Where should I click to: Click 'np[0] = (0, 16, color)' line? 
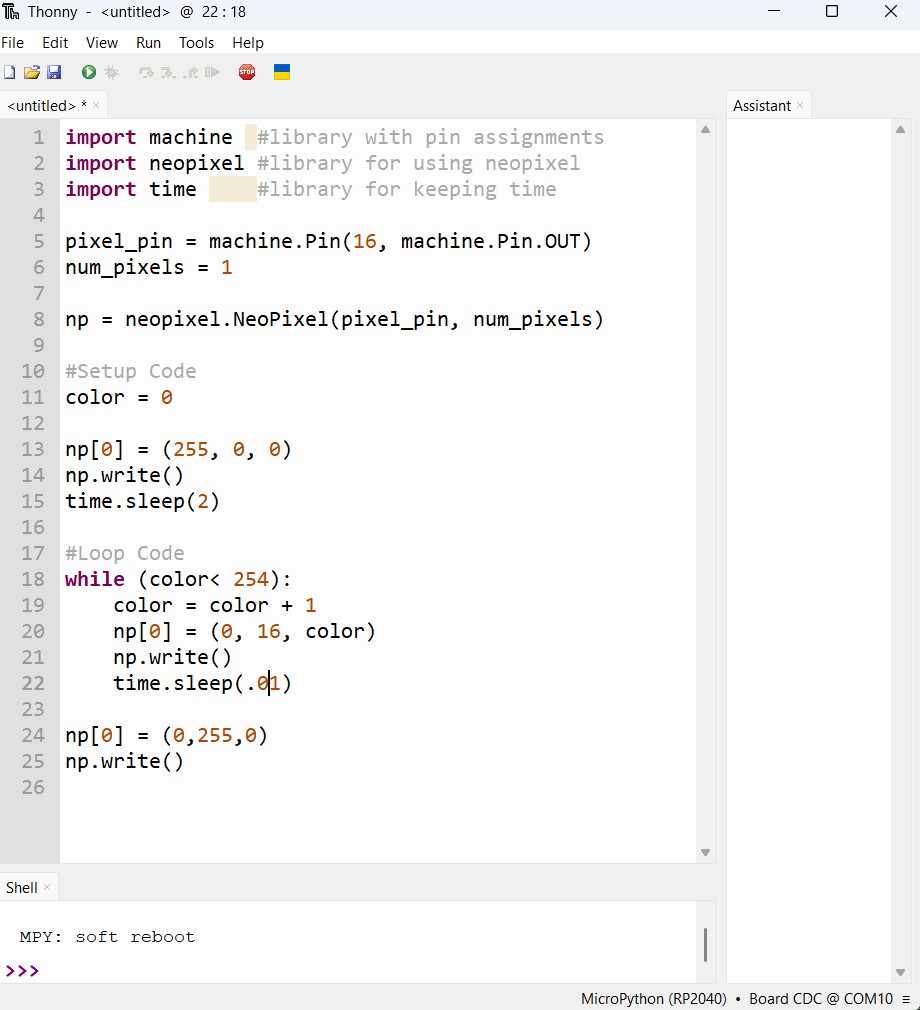click(x=244, y=631)
